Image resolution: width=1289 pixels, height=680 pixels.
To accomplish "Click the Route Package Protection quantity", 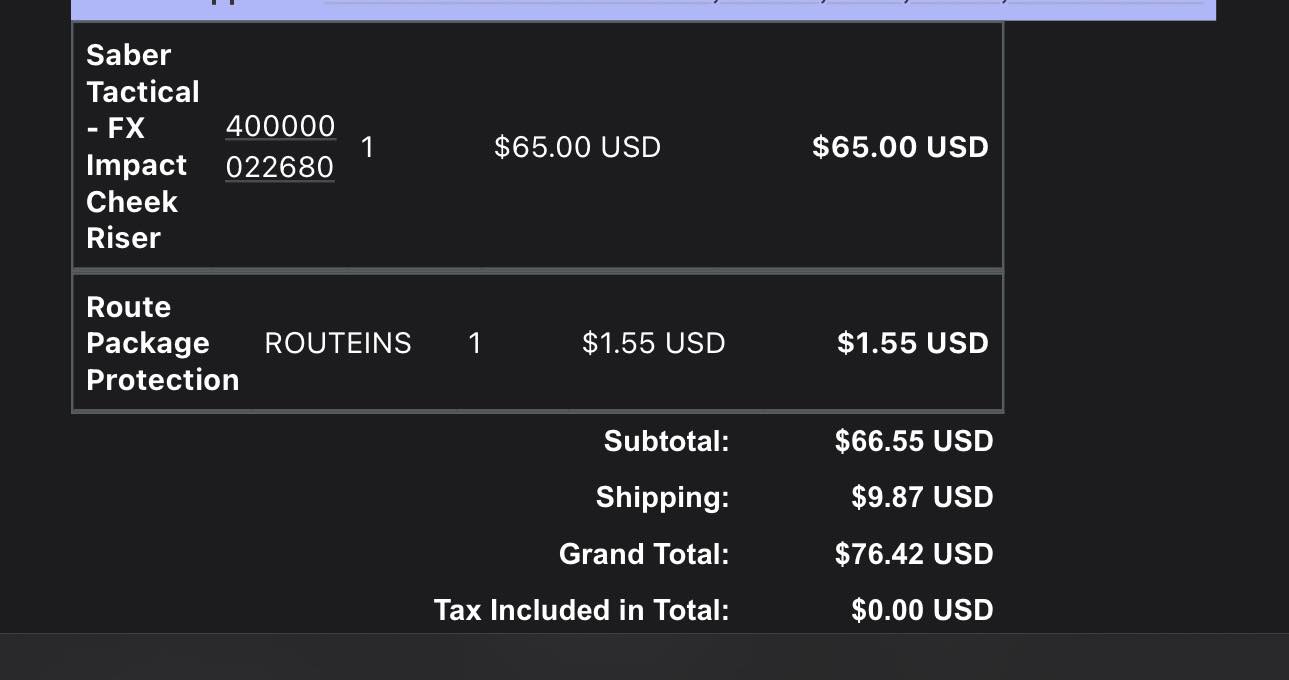I will click(x=475, y=343).
